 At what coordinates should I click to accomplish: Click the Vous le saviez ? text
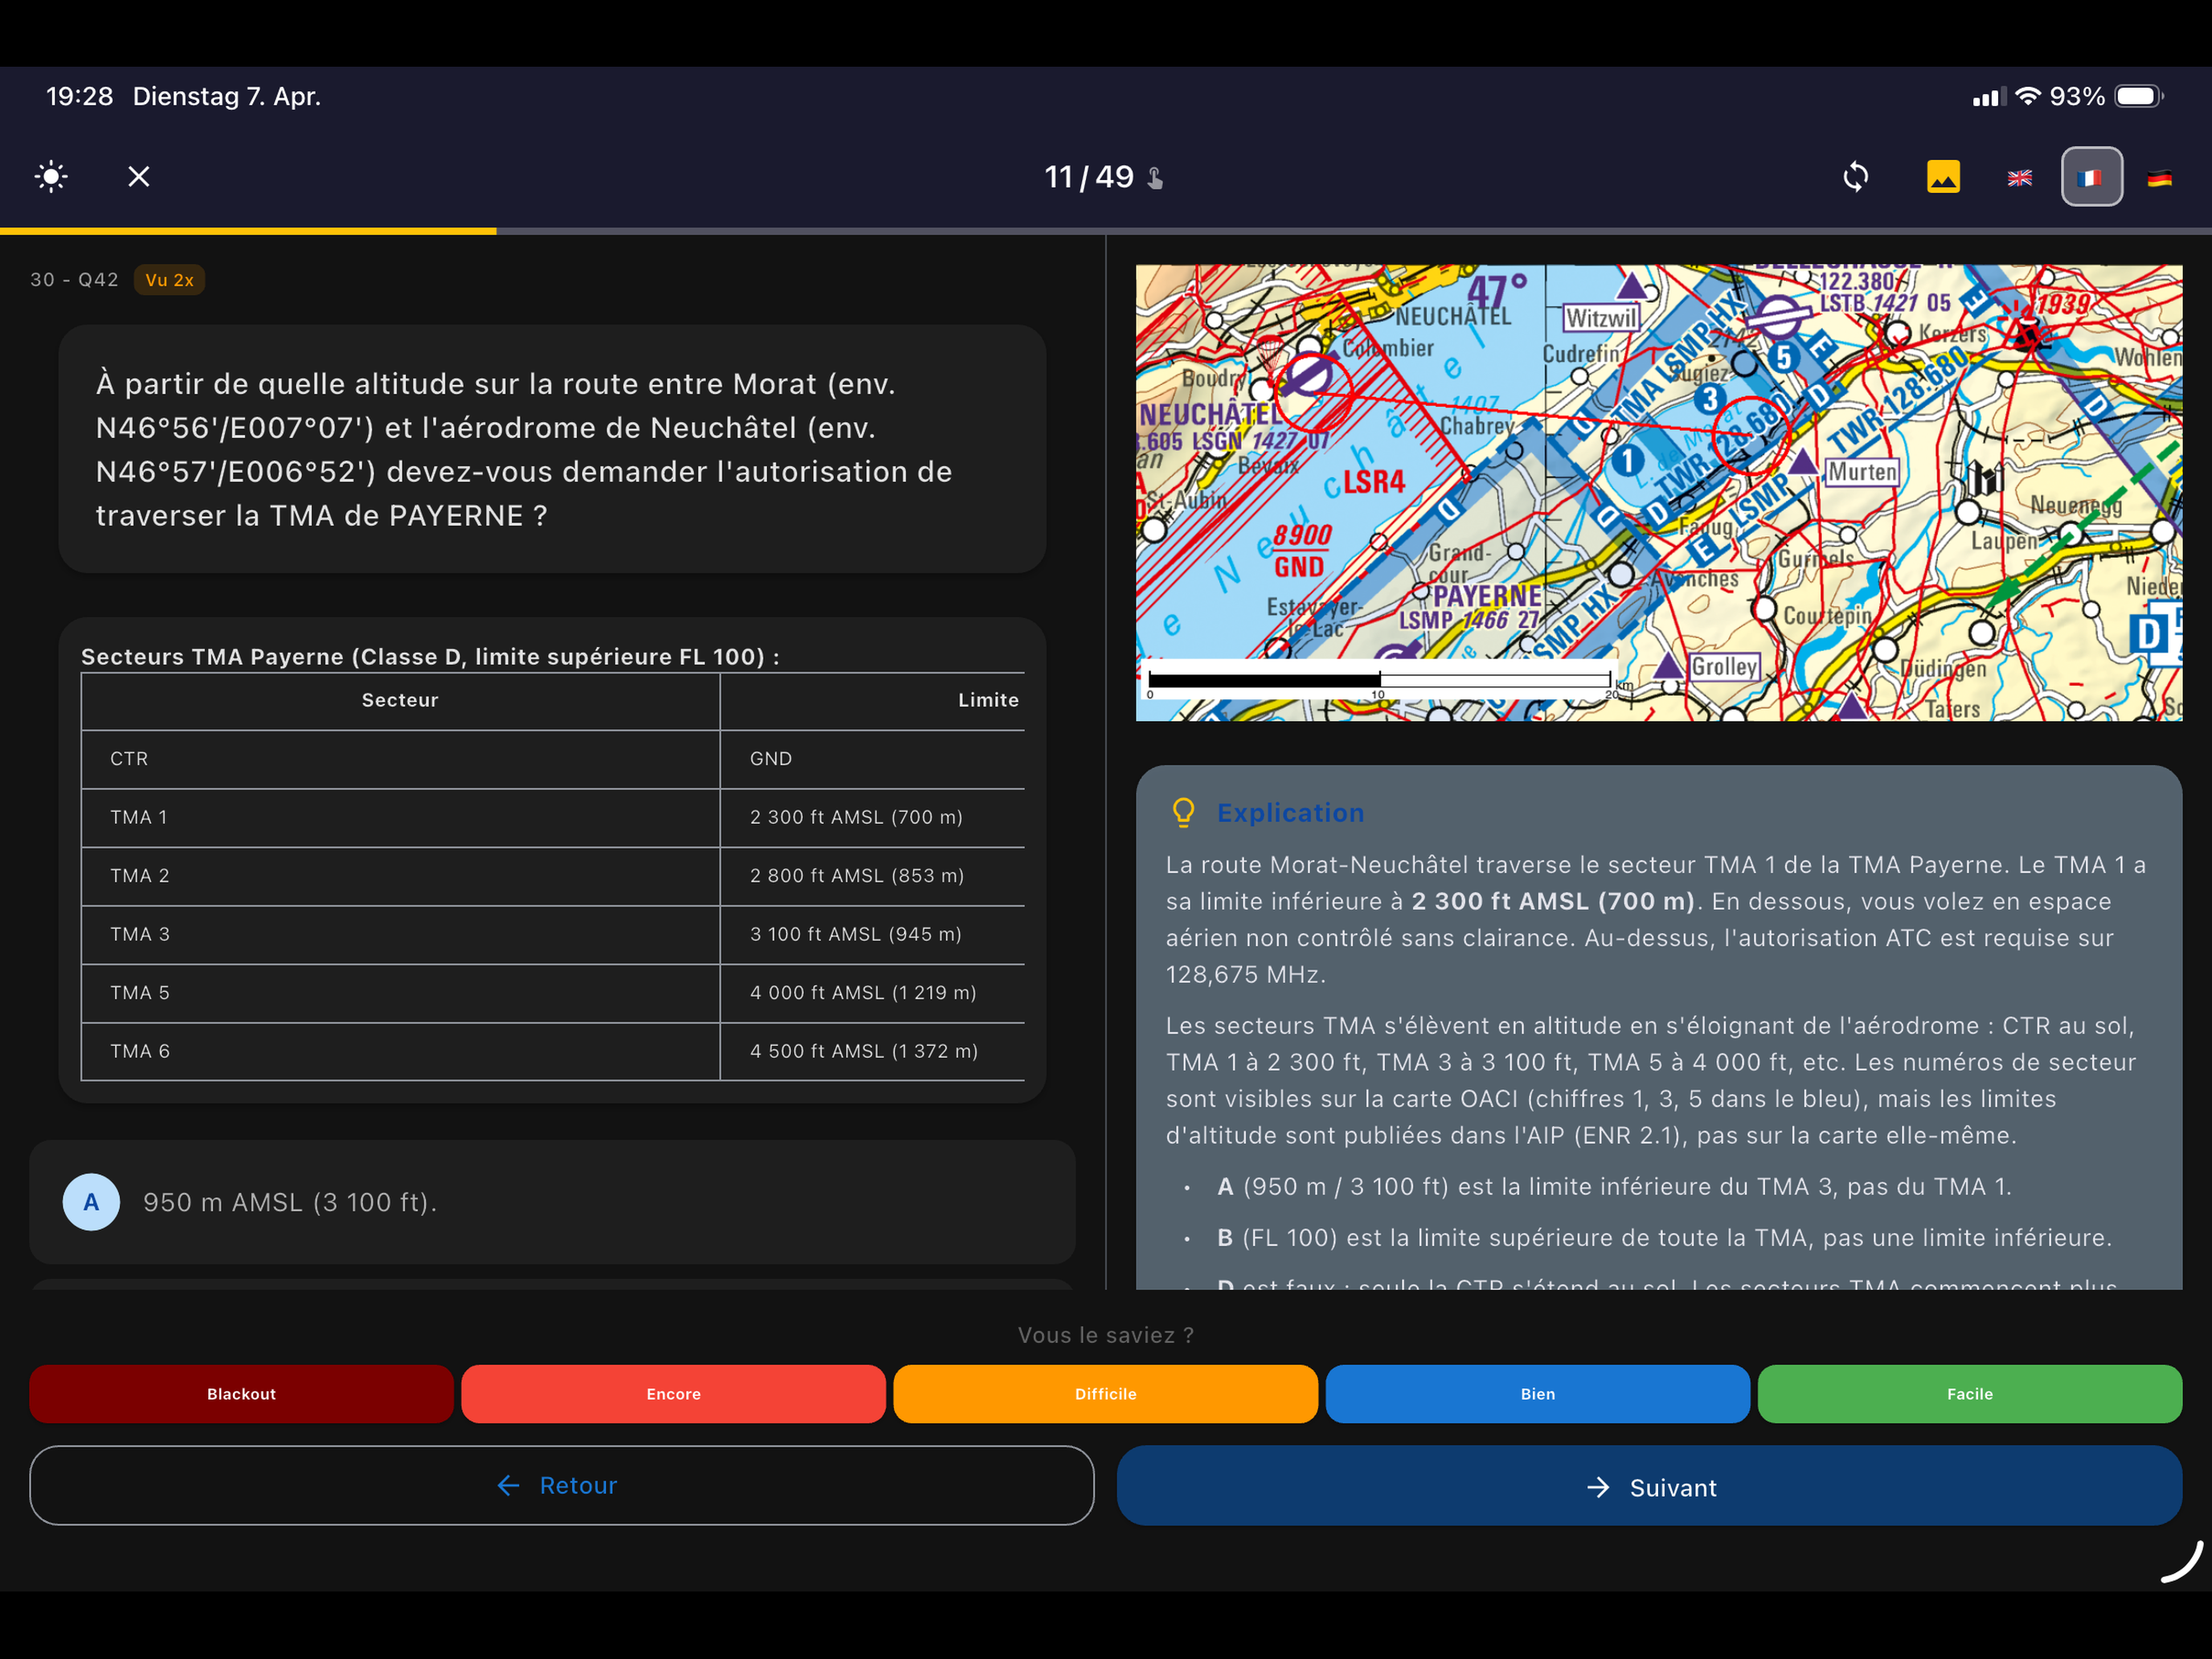1105,1335
